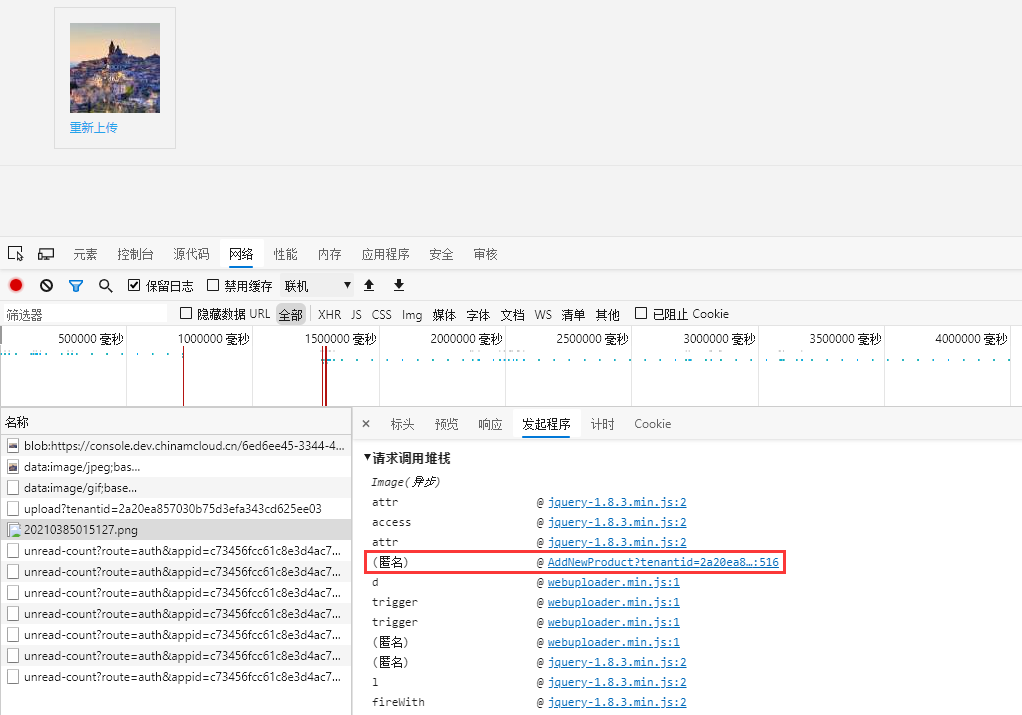Click the 重新上传 link
Viewport: 1022px width, 715px height.
tap(94, 128)
